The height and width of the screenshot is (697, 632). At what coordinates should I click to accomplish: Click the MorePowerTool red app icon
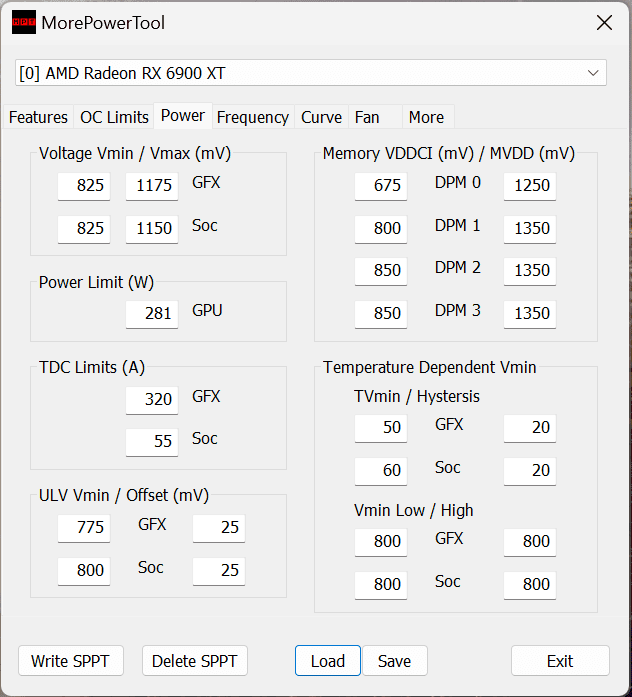pyautogui.click(x=24, y=22)
